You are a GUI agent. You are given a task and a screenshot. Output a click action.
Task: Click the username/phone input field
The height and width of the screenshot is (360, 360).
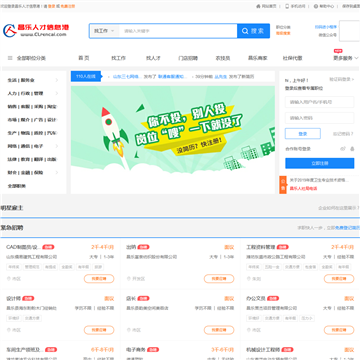coord(319,102)
